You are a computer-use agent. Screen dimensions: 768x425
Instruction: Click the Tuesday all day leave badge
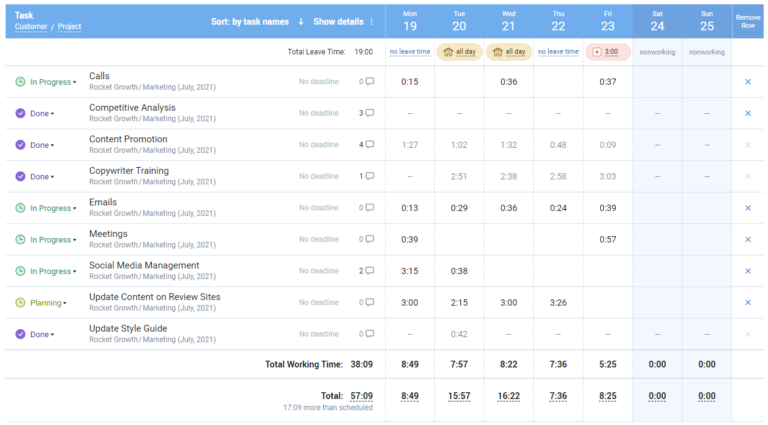[459, 52]
